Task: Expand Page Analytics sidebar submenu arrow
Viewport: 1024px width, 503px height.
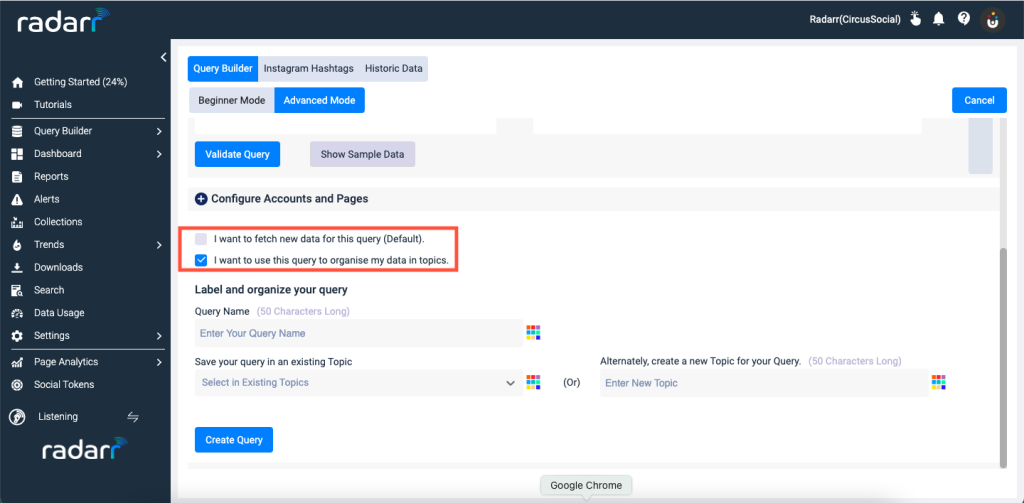Action: (159, 362)
